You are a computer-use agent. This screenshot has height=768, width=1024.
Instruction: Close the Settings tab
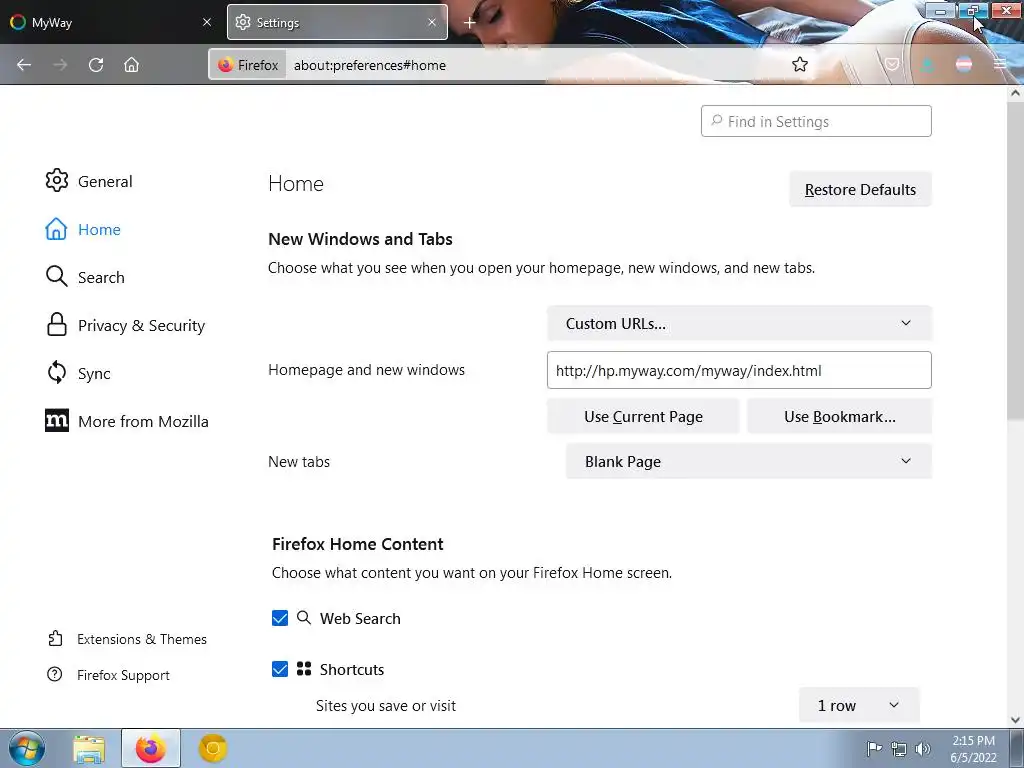tap(432, 22)
